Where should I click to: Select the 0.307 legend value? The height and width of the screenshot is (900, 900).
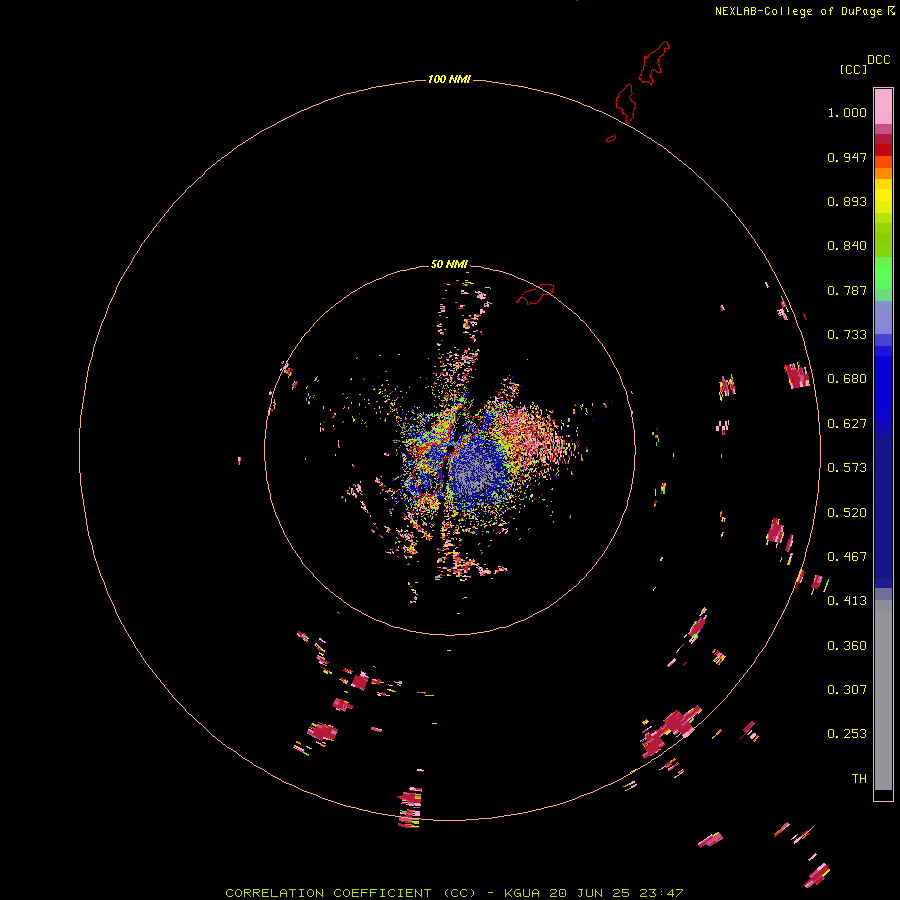pos(847,690)
